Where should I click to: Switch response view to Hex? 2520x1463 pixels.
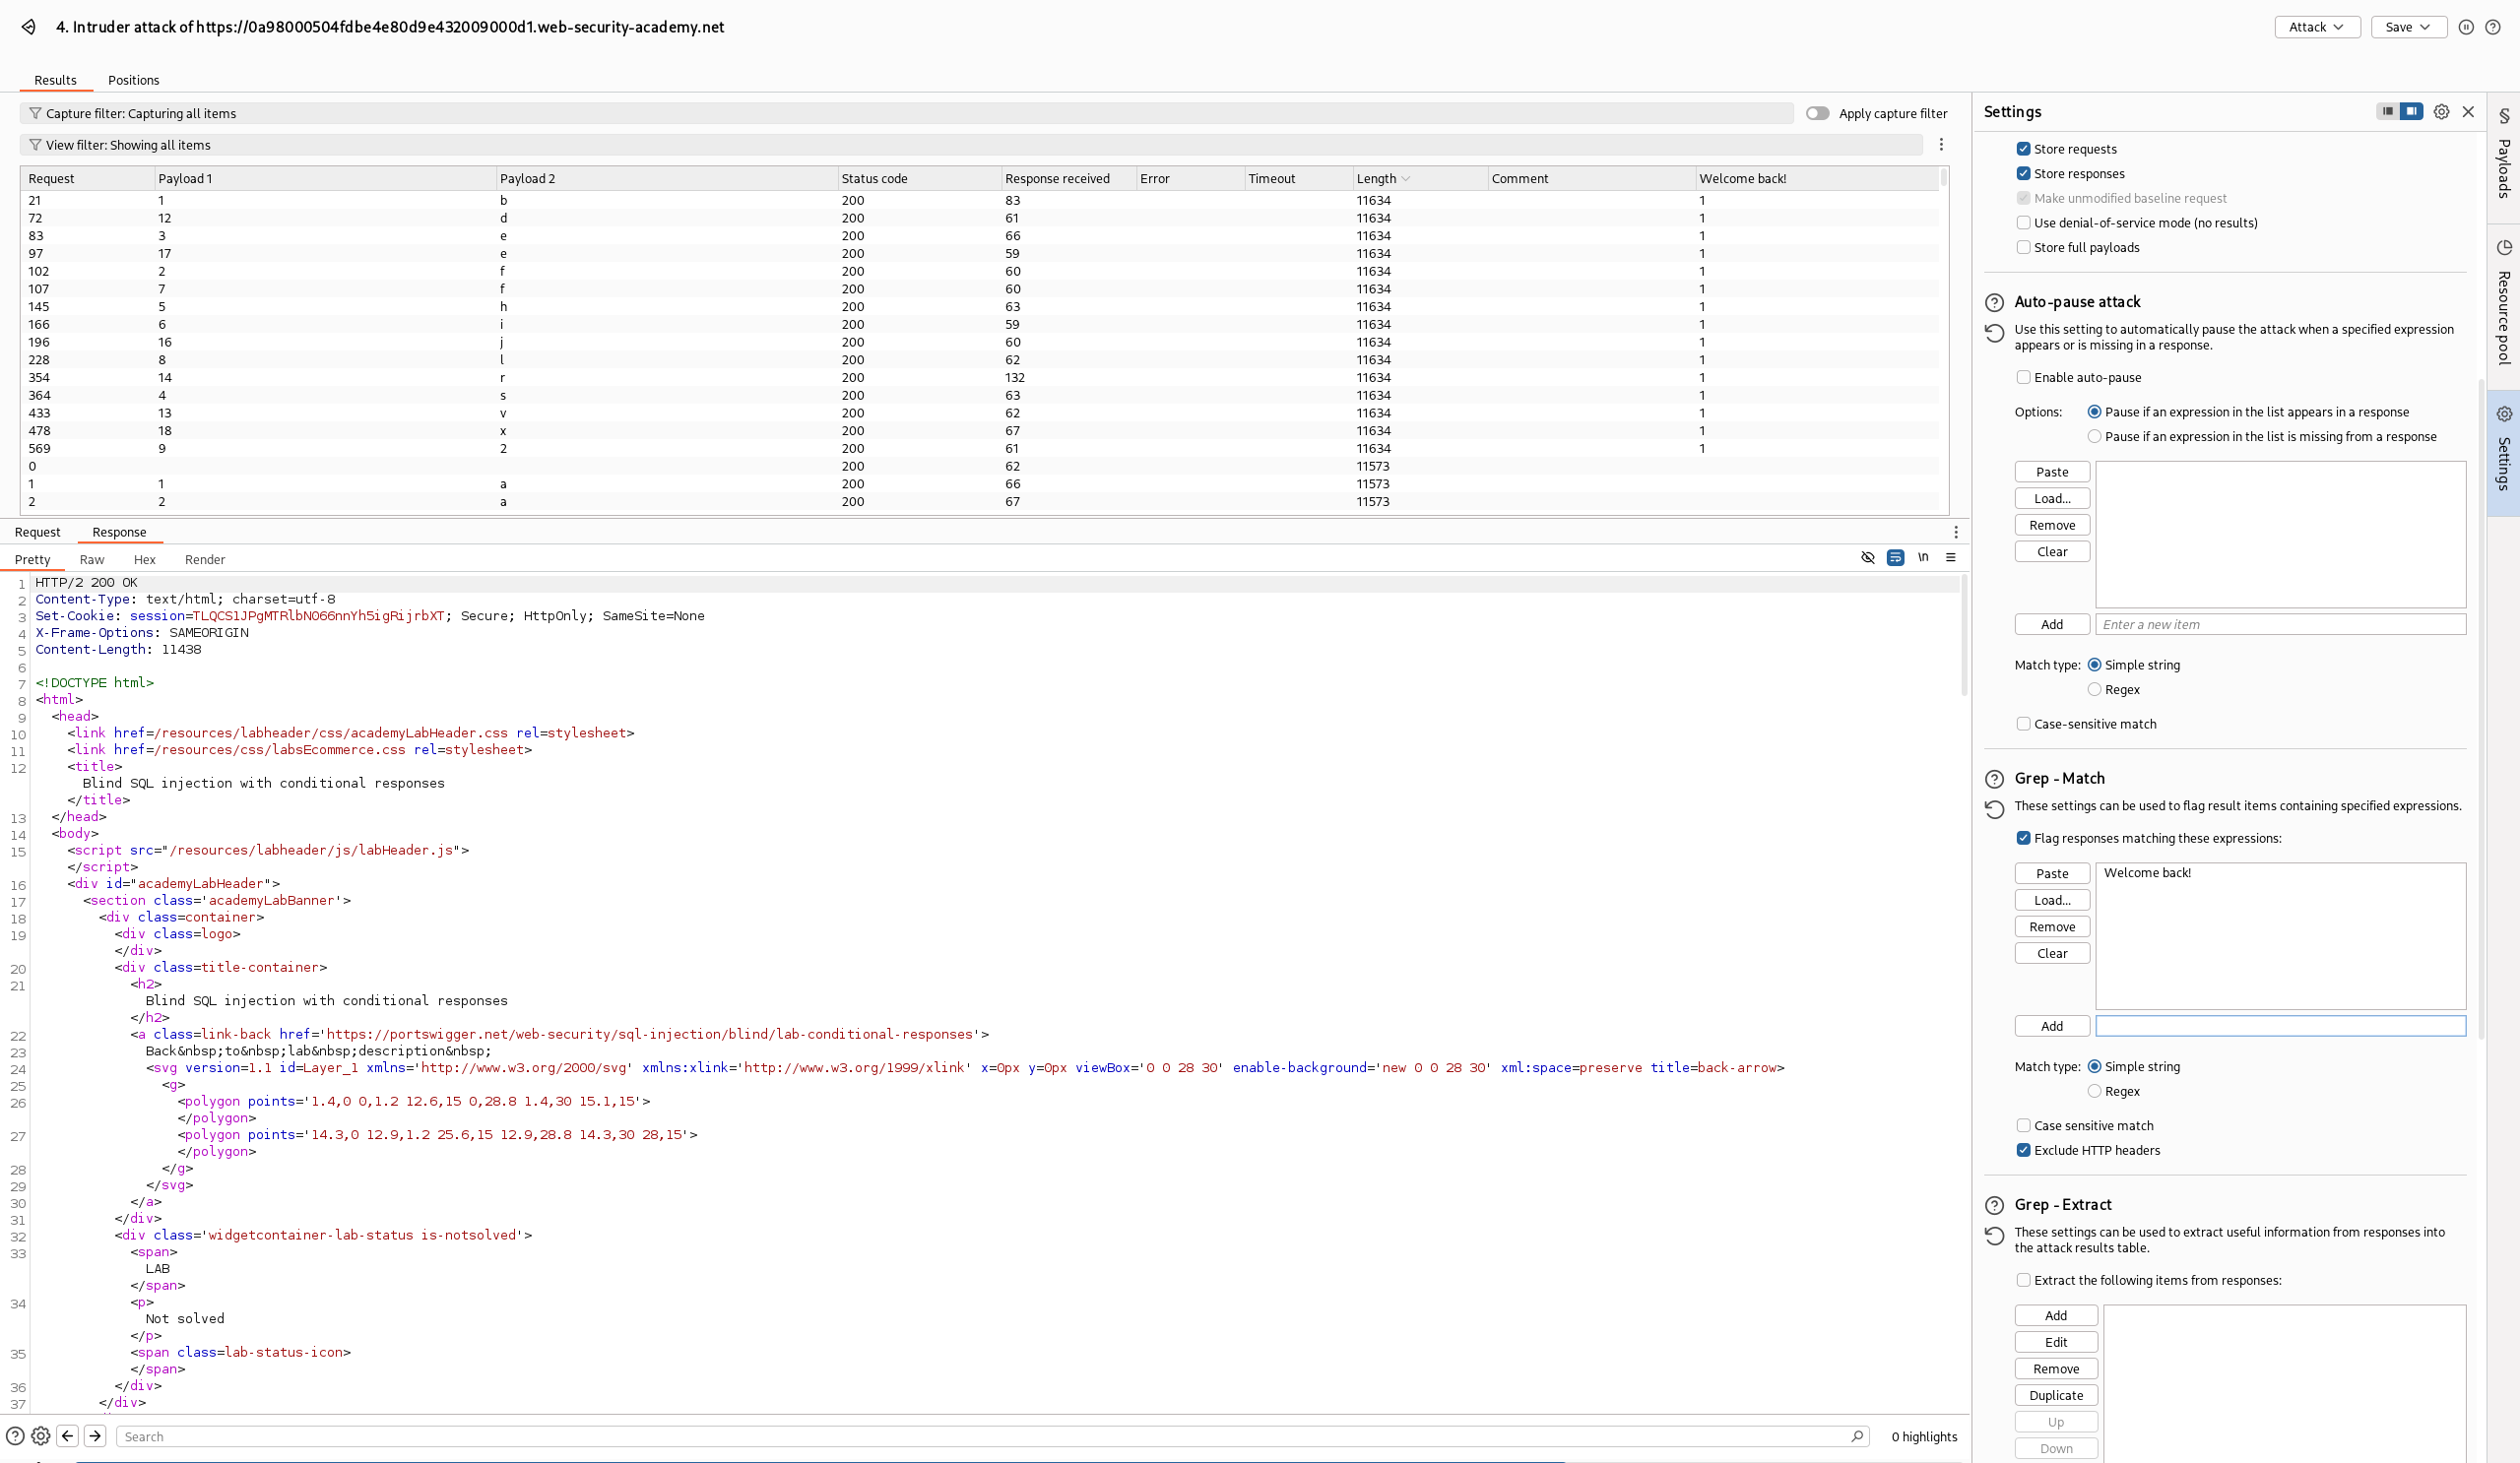point(145,560)
